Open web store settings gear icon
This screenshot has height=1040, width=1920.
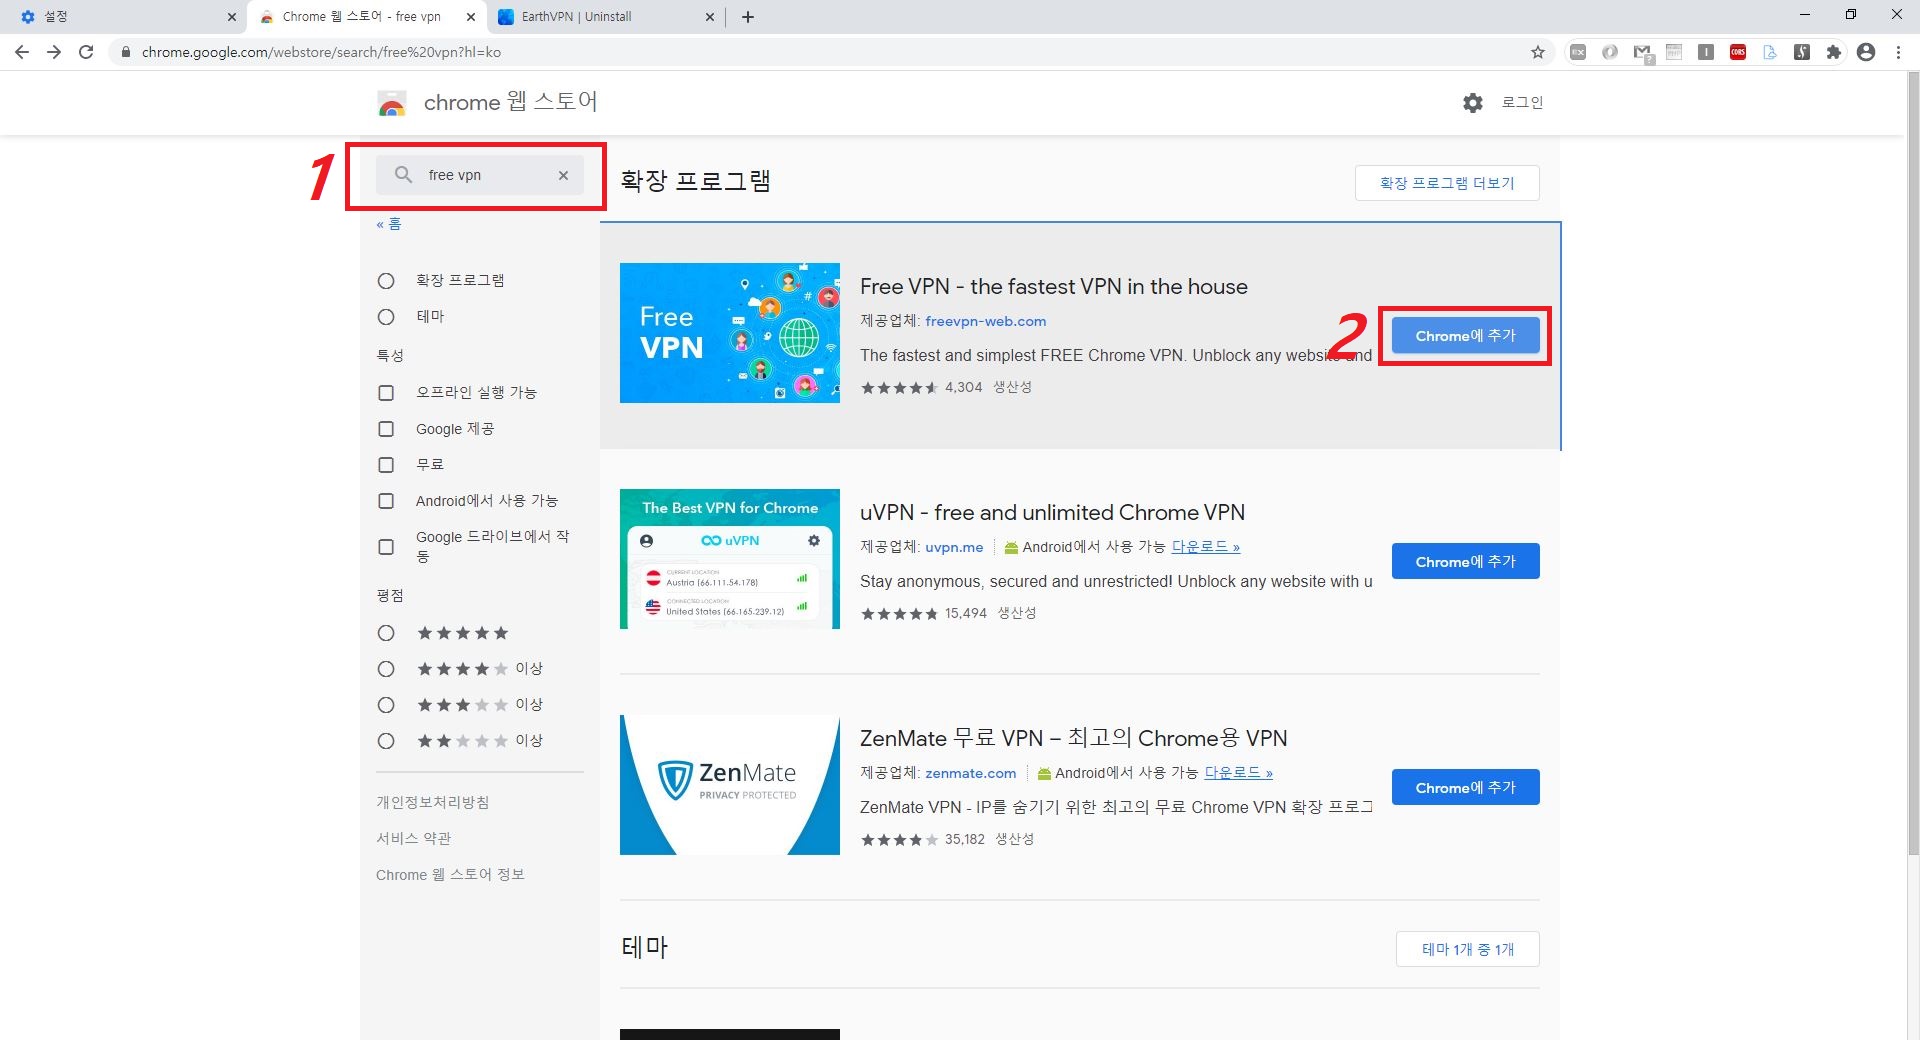[1473, 102]
